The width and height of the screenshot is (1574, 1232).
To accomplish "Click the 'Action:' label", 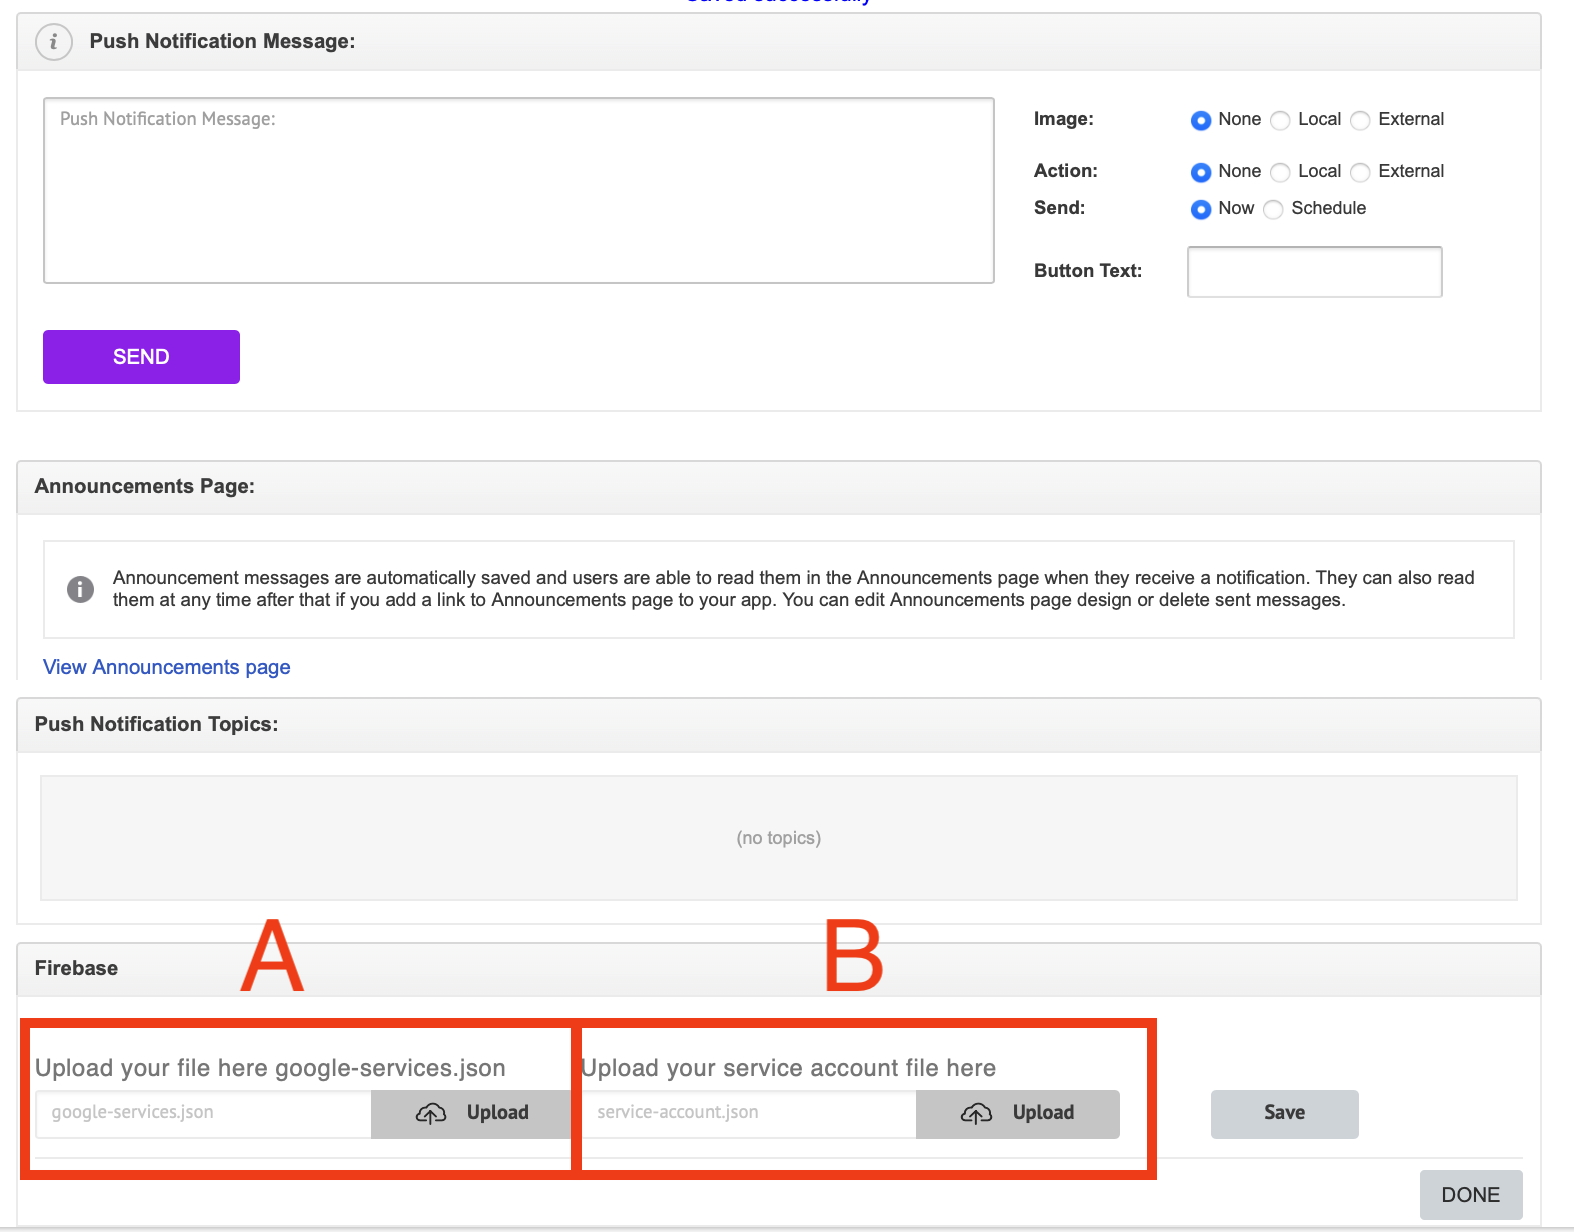I will click(1066, 171).
